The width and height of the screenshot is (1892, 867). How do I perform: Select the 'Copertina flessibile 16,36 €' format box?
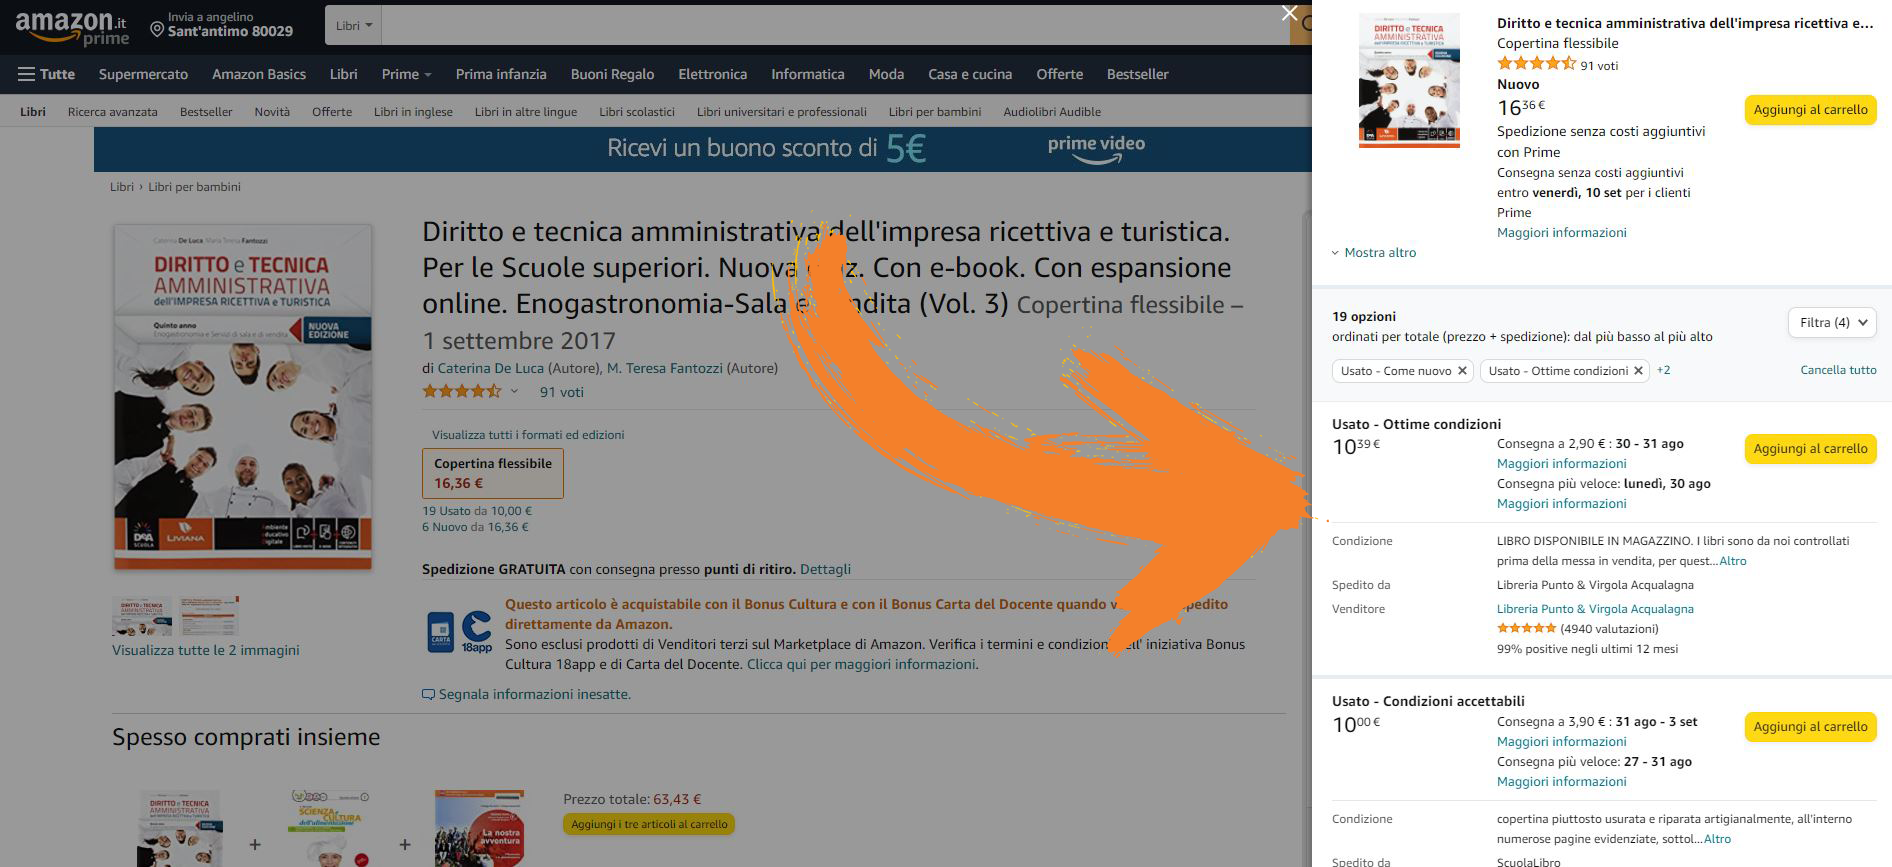coord(493,473)
